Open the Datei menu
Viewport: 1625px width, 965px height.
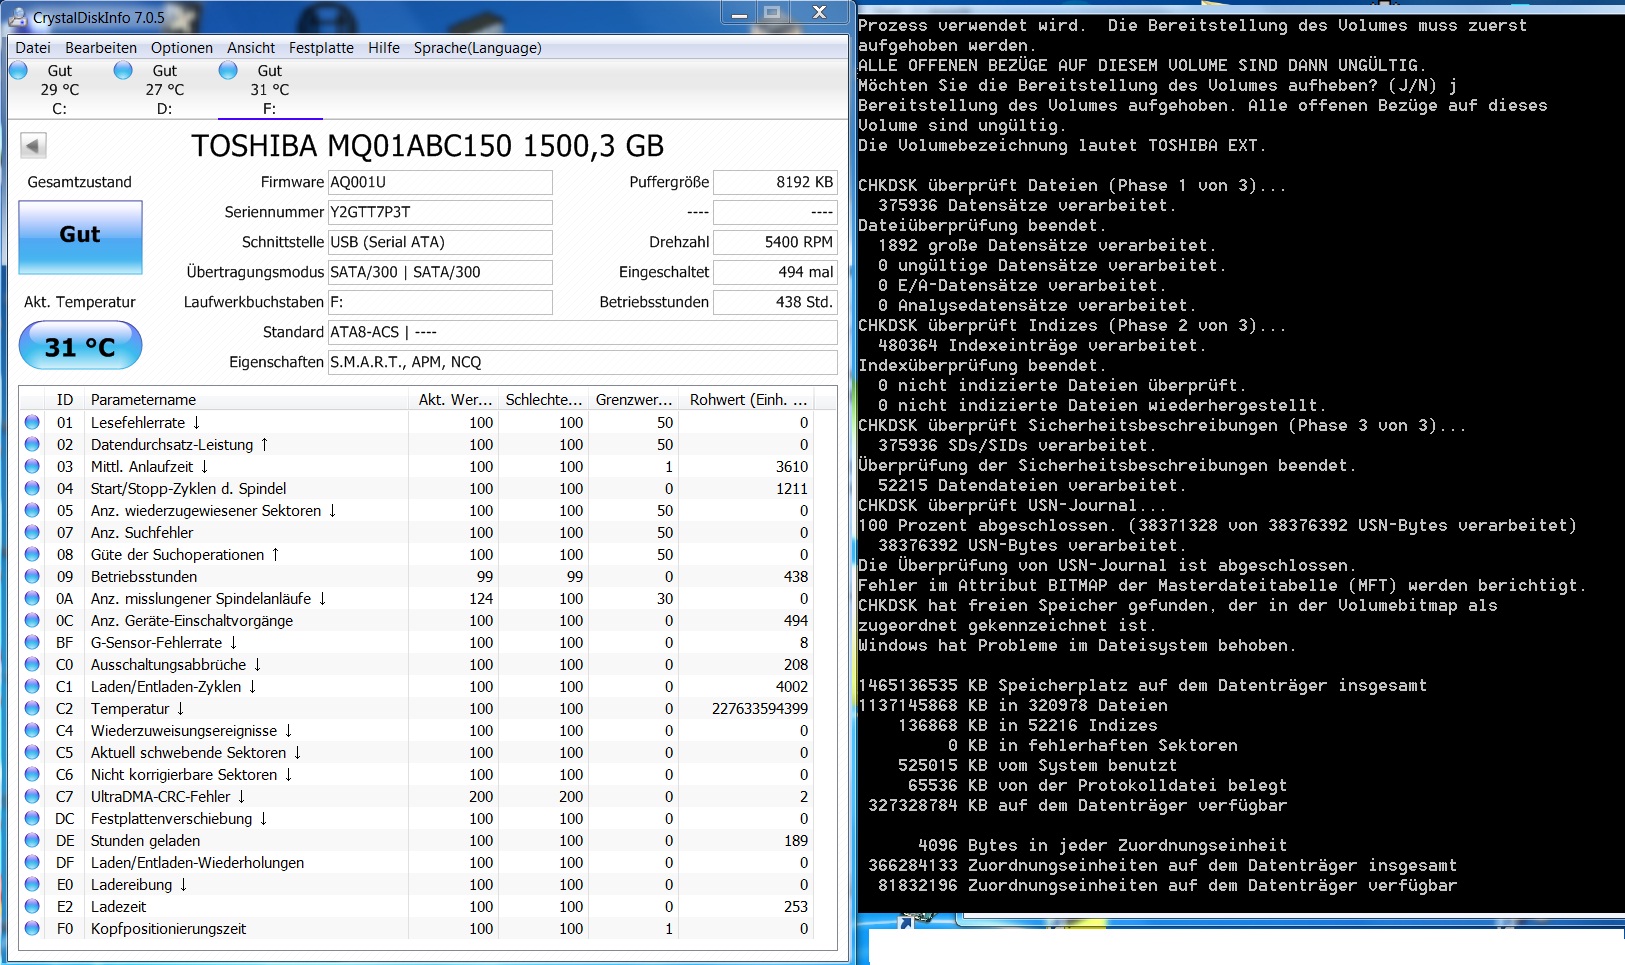tap(33, 48)
